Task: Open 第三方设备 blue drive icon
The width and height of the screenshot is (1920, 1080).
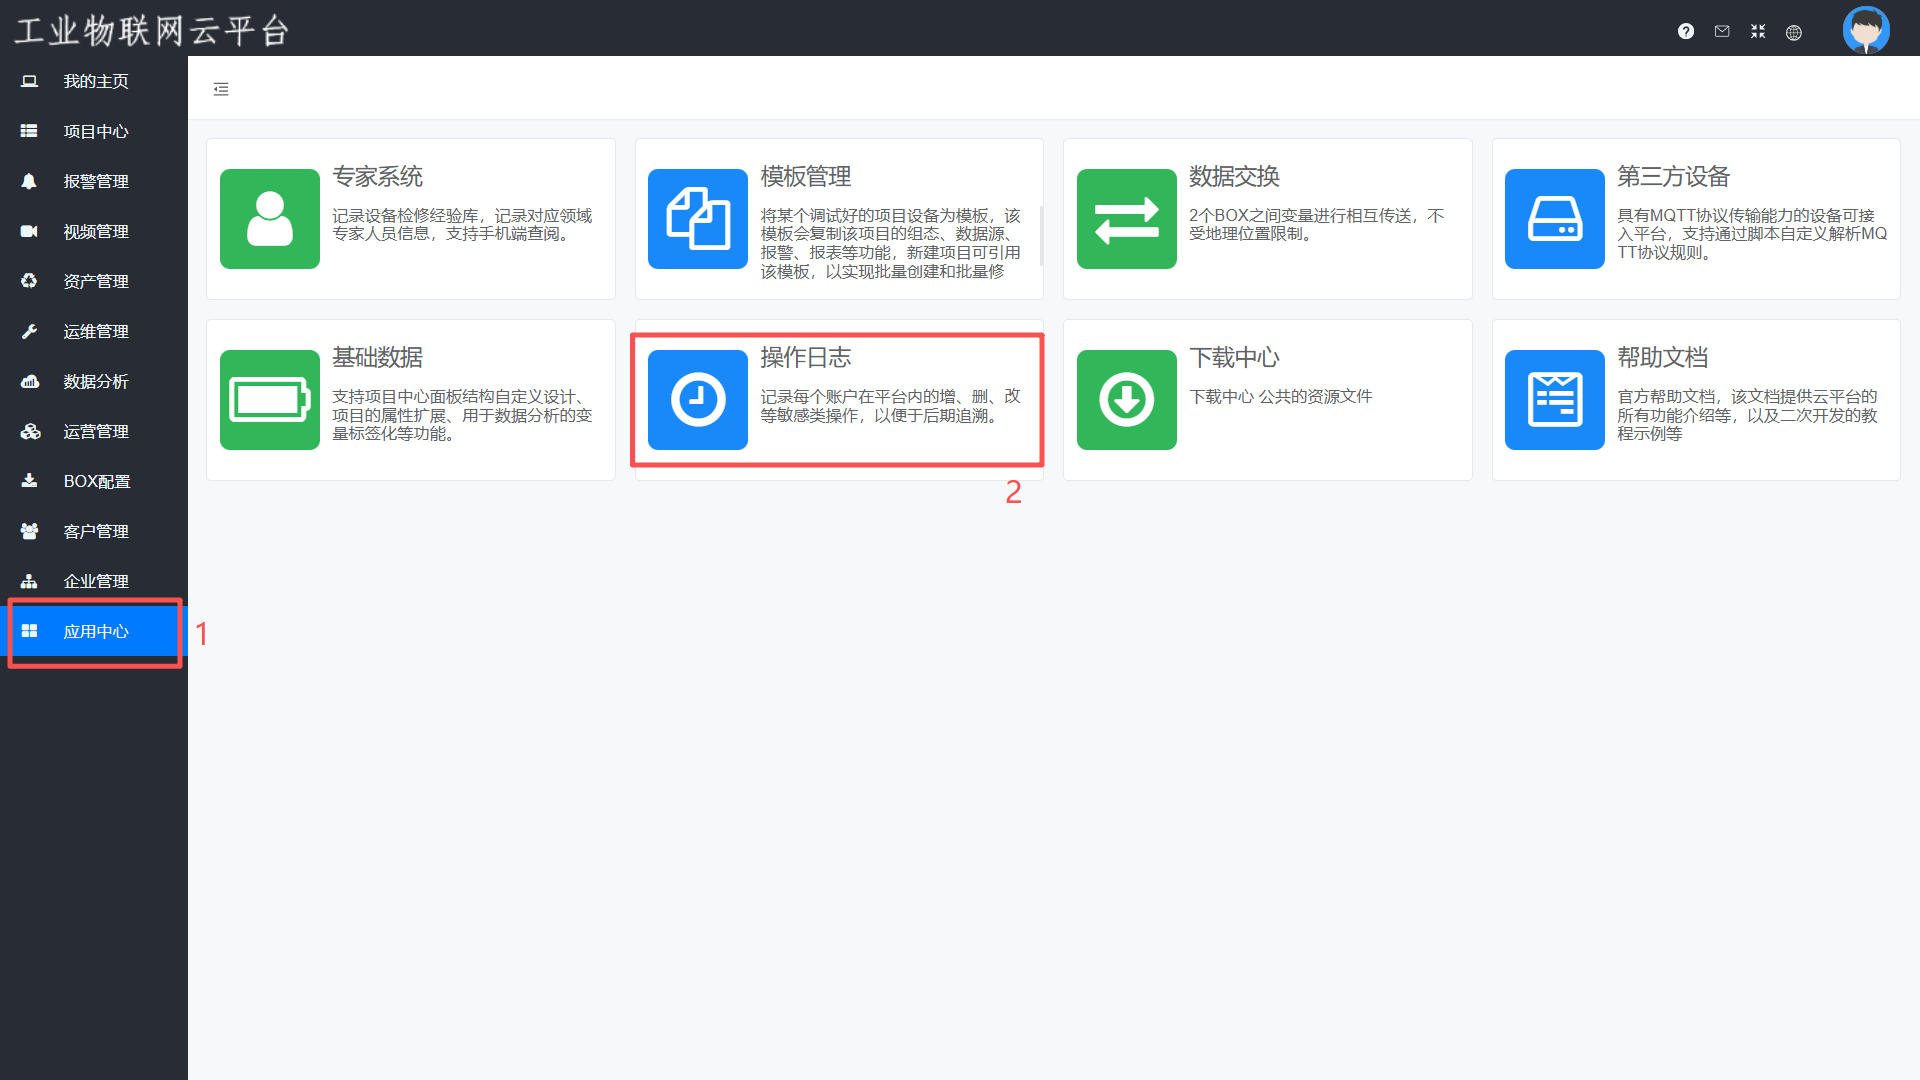Action: point(1554,219)
